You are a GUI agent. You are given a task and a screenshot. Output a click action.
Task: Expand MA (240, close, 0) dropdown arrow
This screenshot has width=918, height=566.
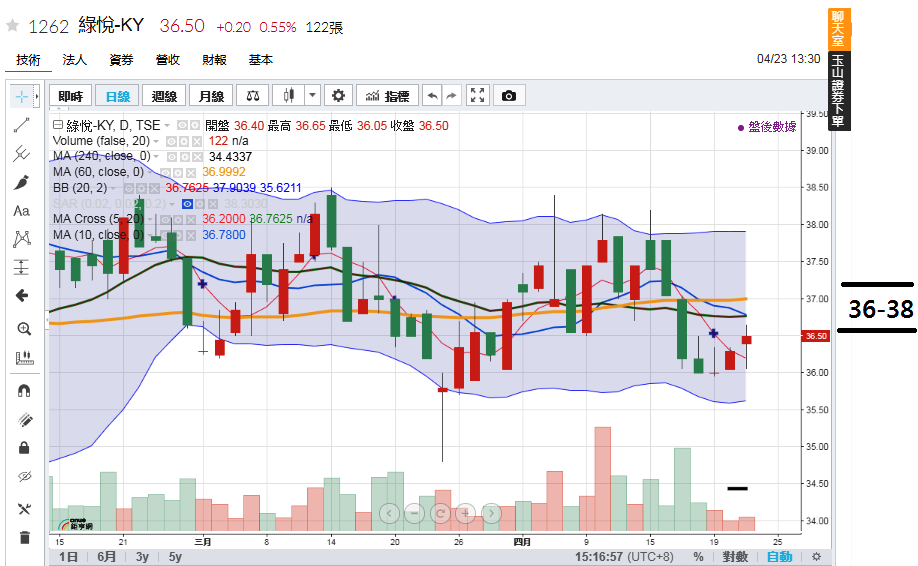coord(156,157)
